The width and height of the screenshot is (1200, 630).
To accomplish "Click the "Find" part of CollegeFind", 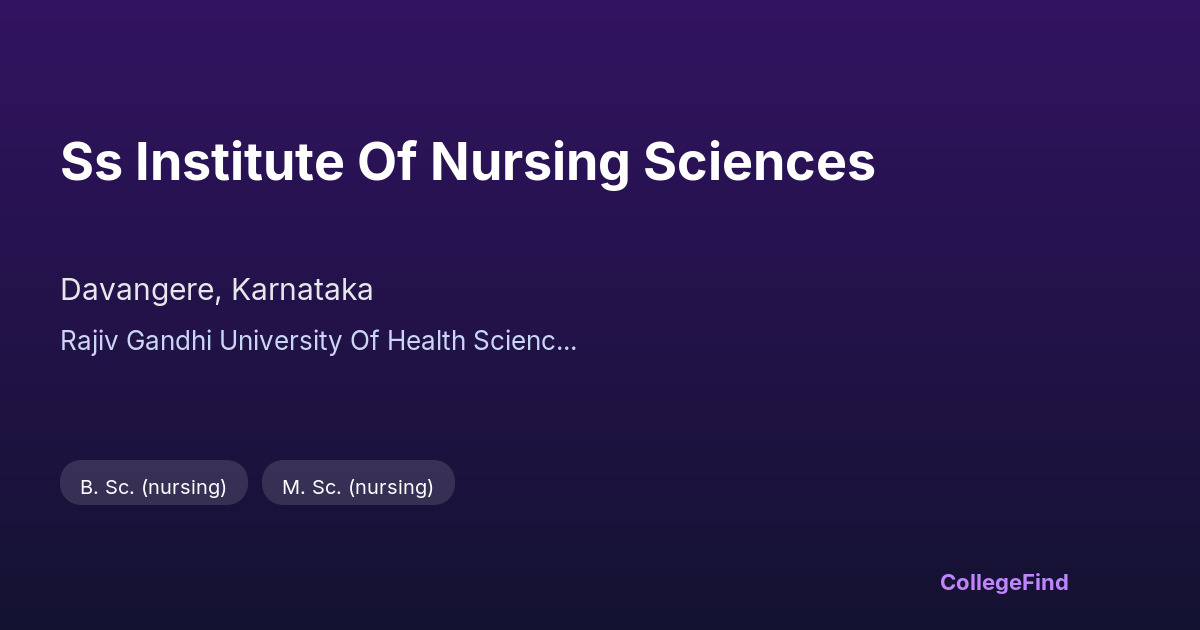I will pyautogui.click(x=1046, y=582).
